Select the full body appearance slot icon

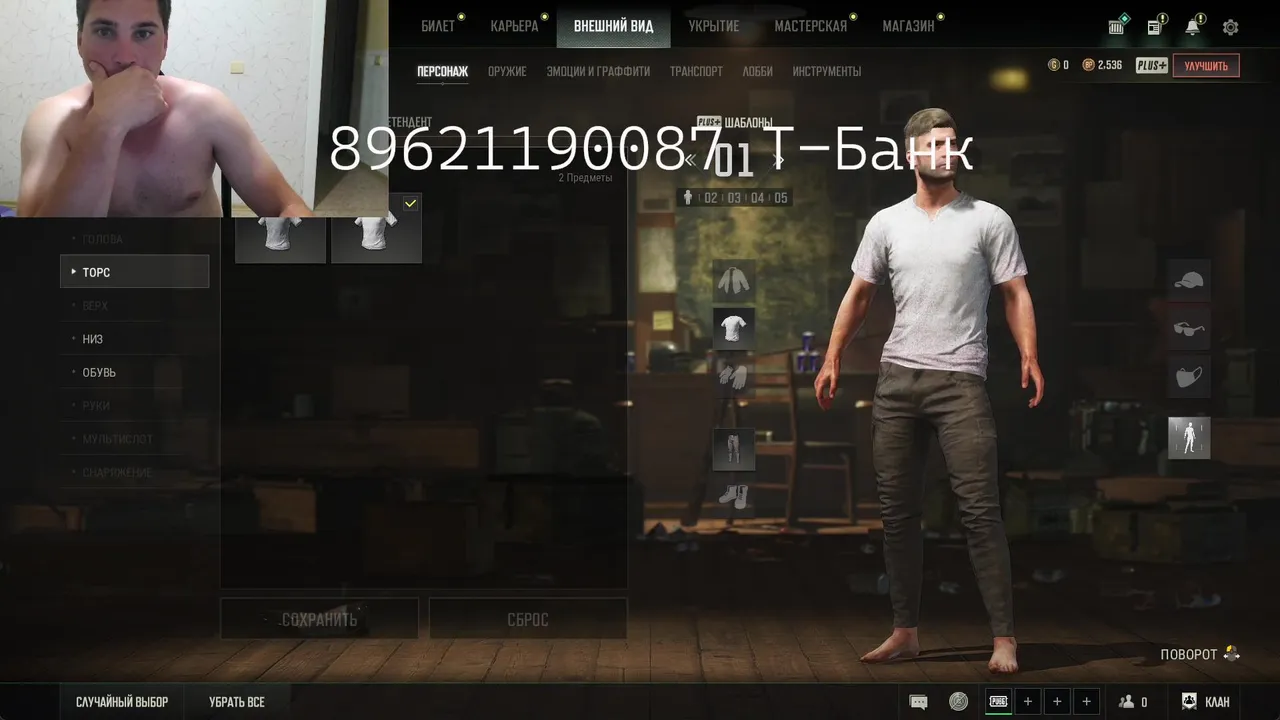(x=1189, y=438)
